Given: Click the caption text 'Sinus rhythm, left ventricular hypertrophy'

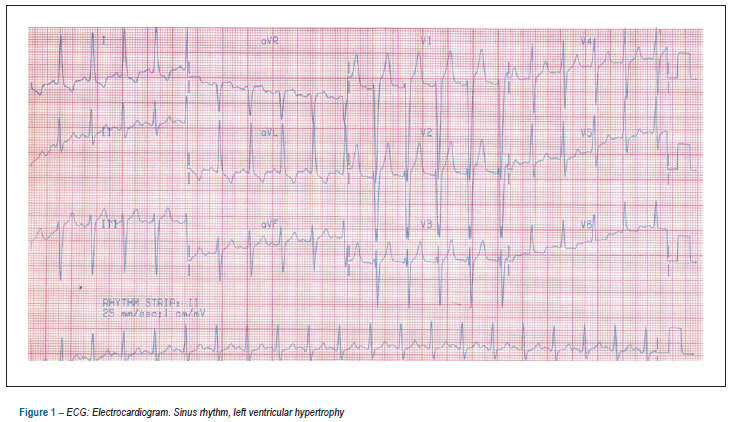Looking at the screenshot, I should [259, 413].
